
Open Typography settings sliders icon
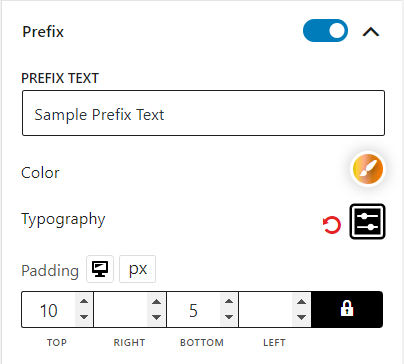tap(367, 222)
